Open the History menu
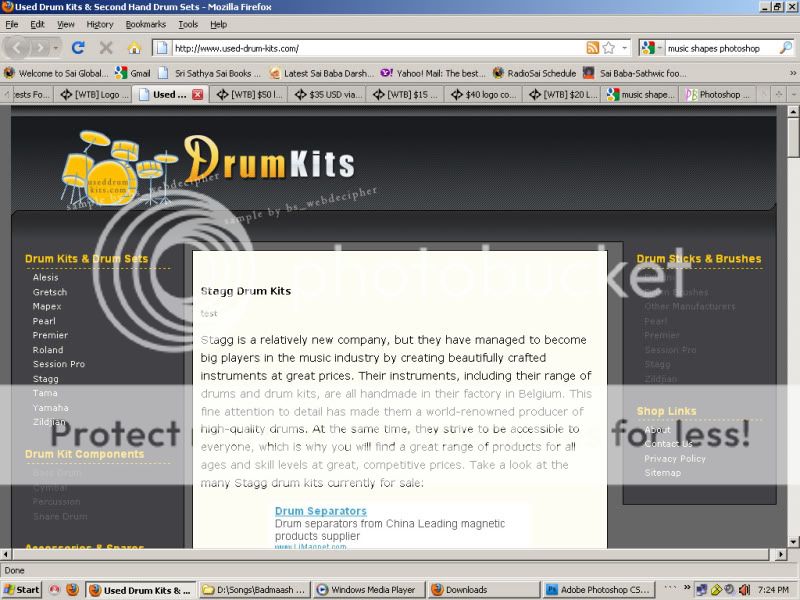The height and width of the screenshot is (600, 800). (x=100, y=24)
